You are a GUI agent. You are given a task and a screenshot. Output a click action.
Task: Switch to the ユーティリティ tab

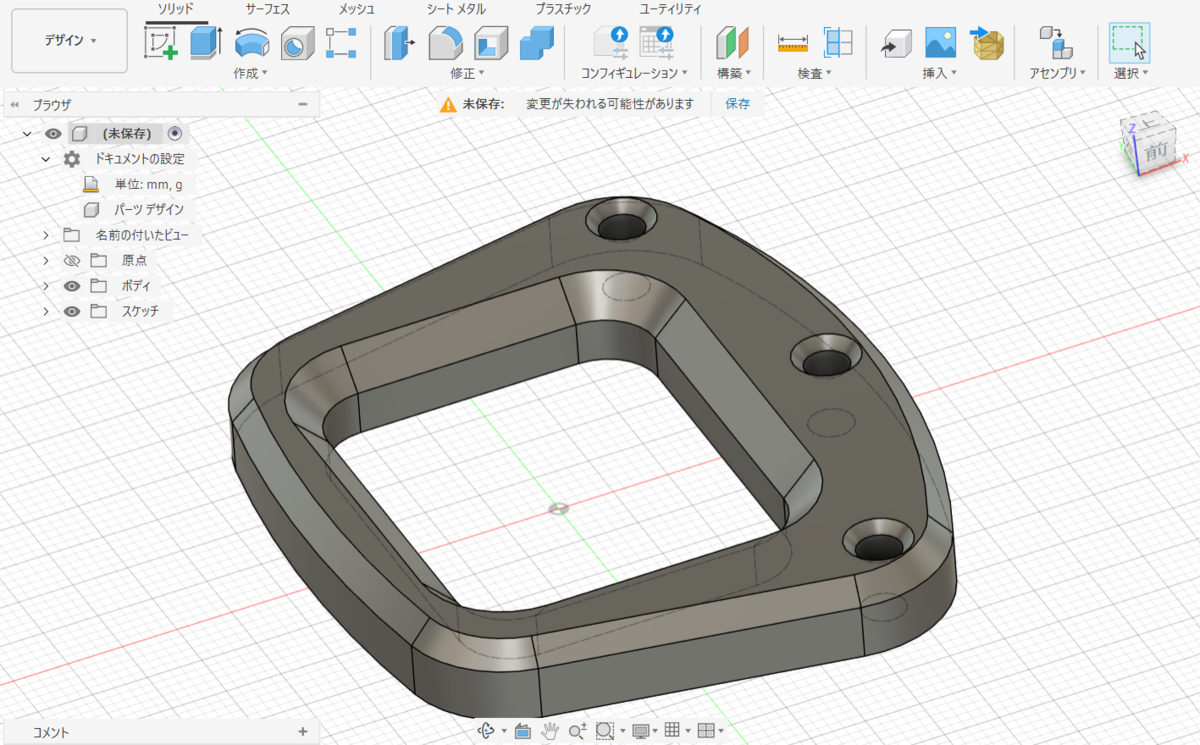(670, 9)
